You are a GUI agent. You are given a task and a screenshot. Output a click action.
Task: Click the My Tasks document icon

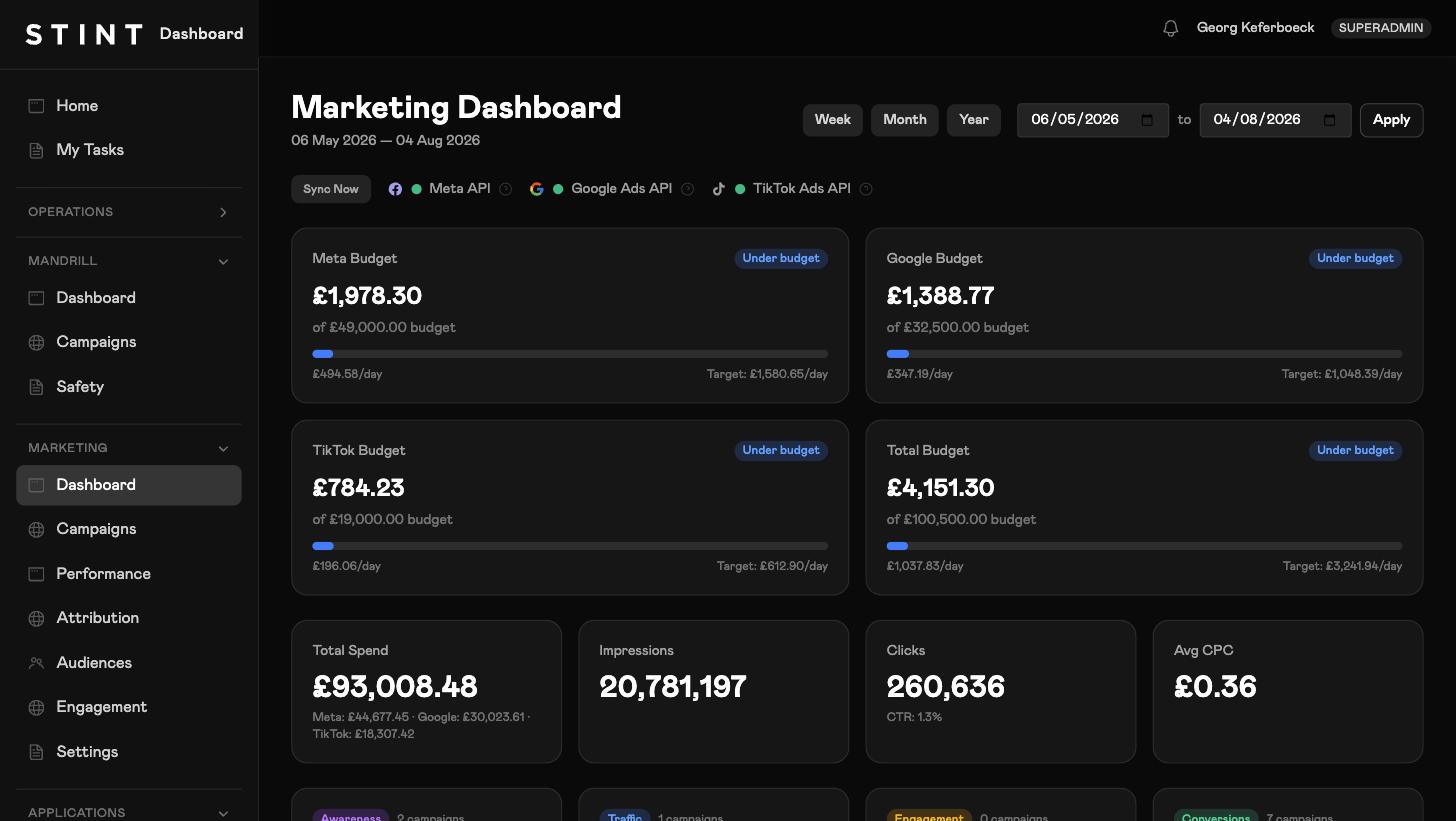[x=36, y=150]
